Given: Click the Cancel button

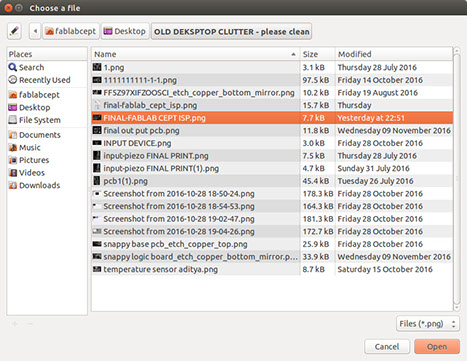Looking at the screenshot, I should (387, 347).
